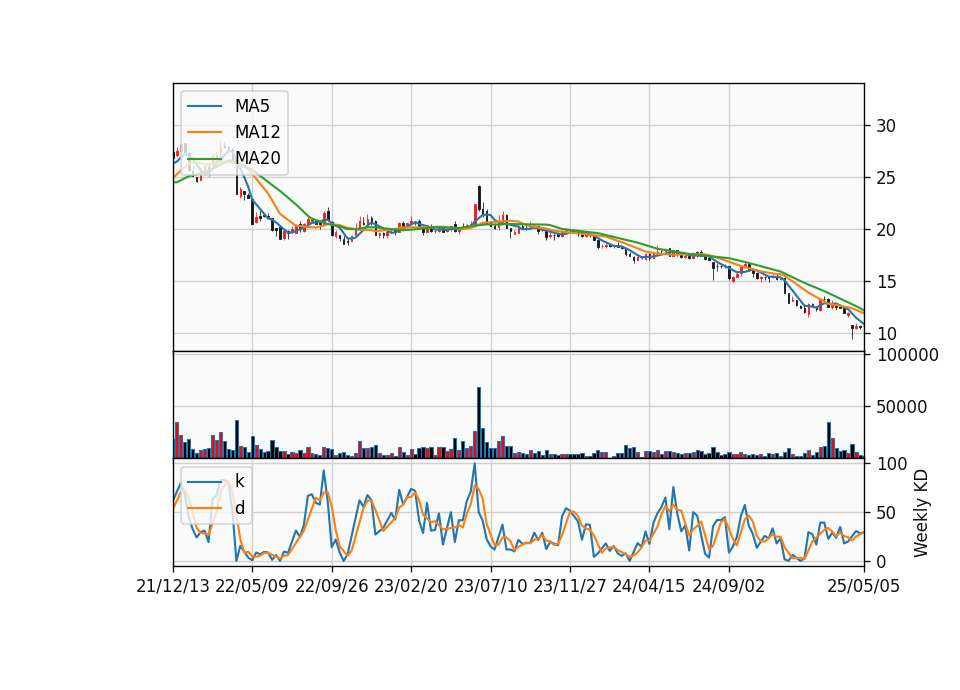Click the KD axis value 50

(886, 513)
